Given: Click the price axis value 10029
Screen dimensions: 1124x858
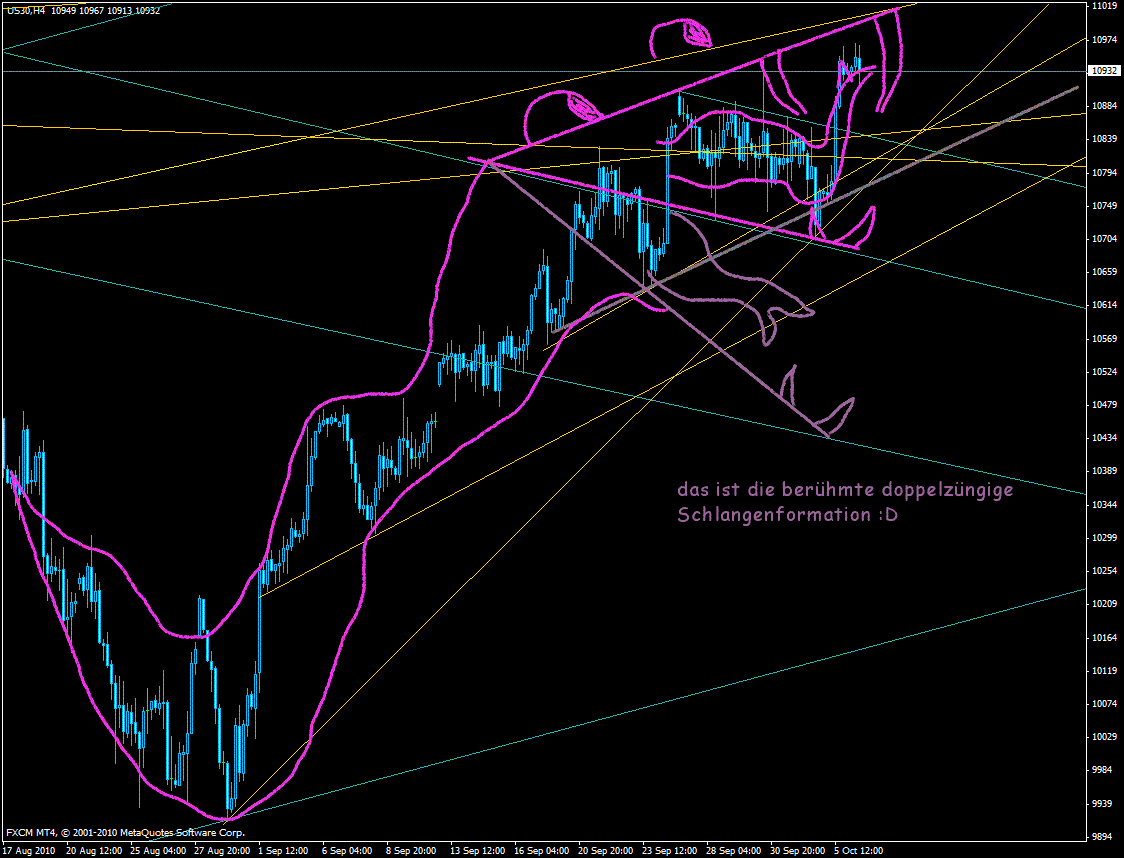Looking at the screenshot, I should (x=1105, y=737).
